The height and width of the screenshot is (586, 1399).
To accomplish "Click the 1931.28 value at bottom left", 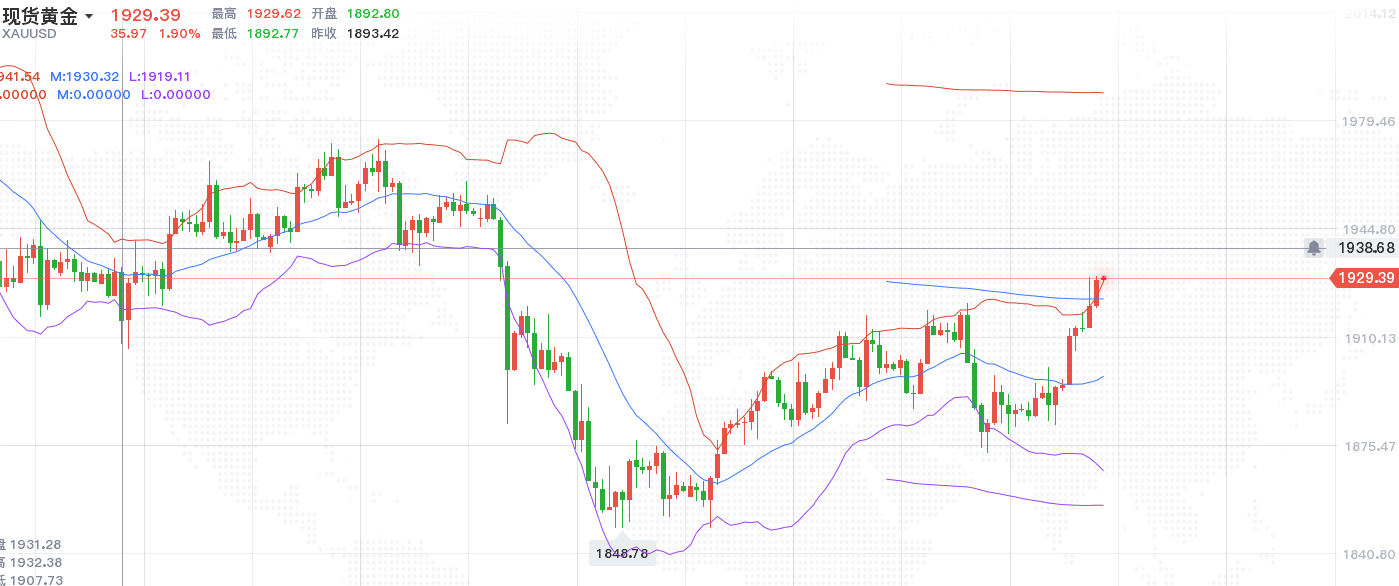I will tap(36, 544).
